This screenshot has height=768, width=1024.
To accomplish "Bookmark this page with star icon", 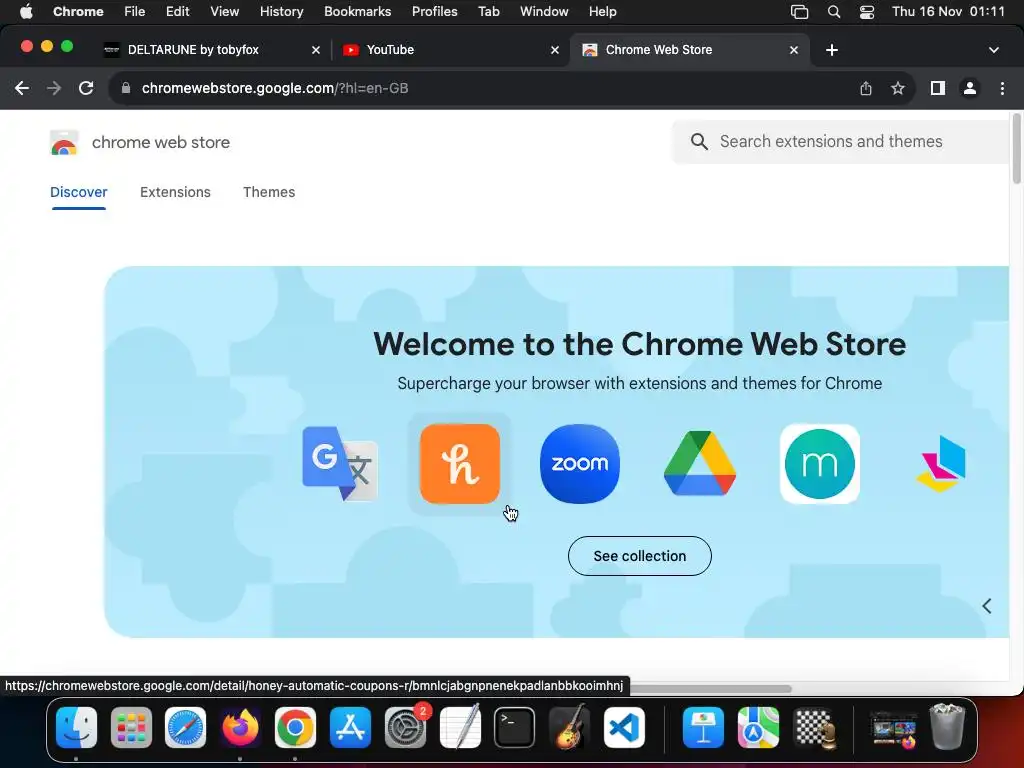I will point(898,88).
